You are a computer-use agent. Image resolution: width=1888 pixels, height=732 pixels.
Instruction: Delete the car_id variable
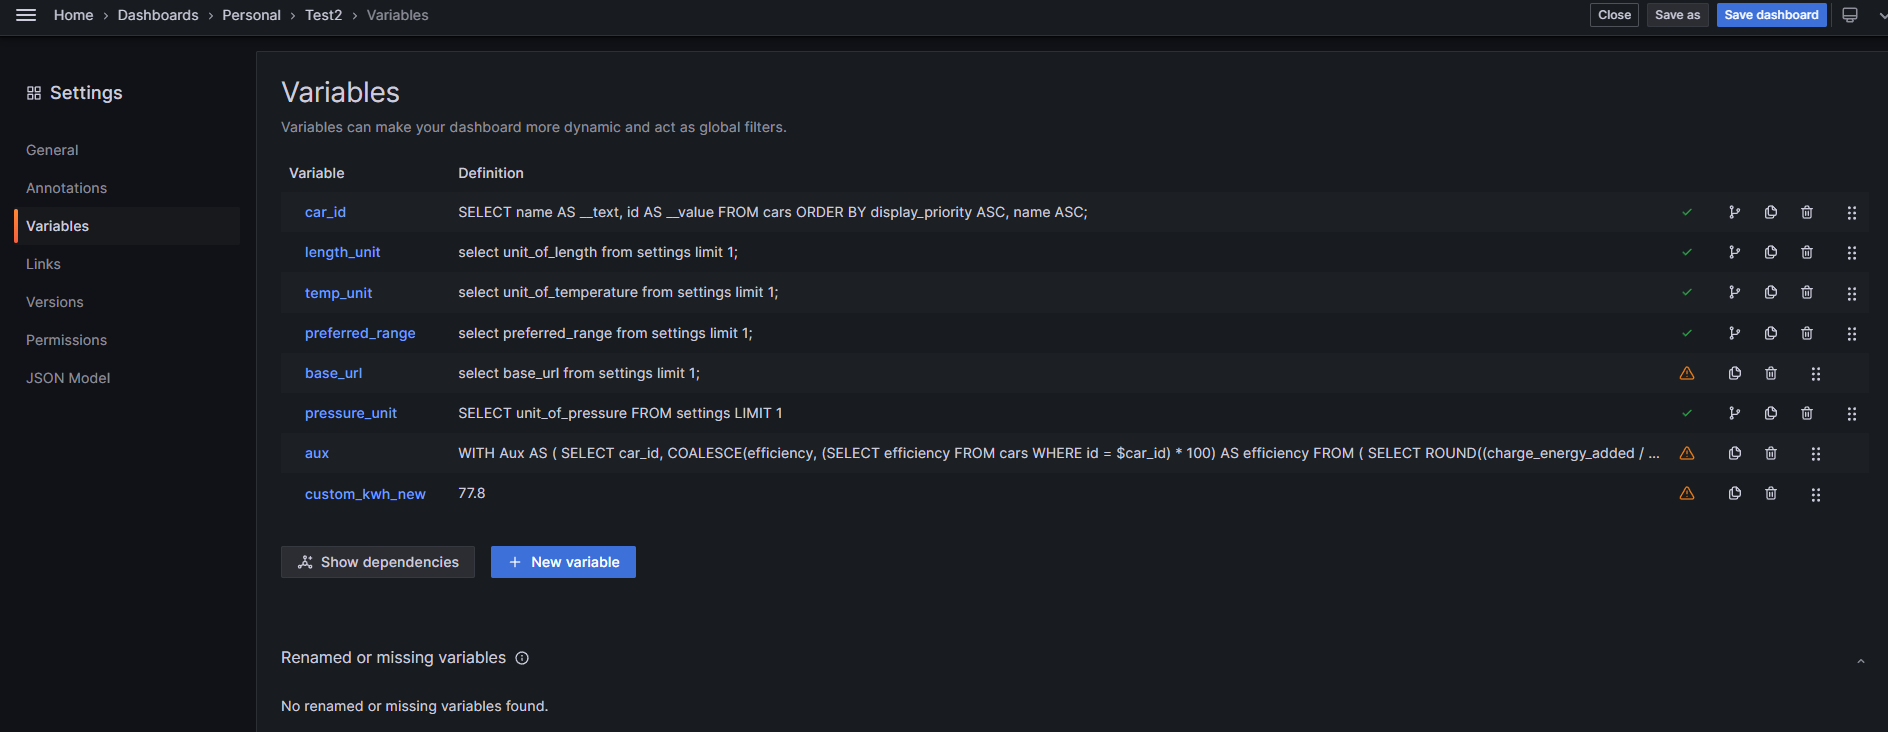pyautogui.click(x=1807, y=212)
